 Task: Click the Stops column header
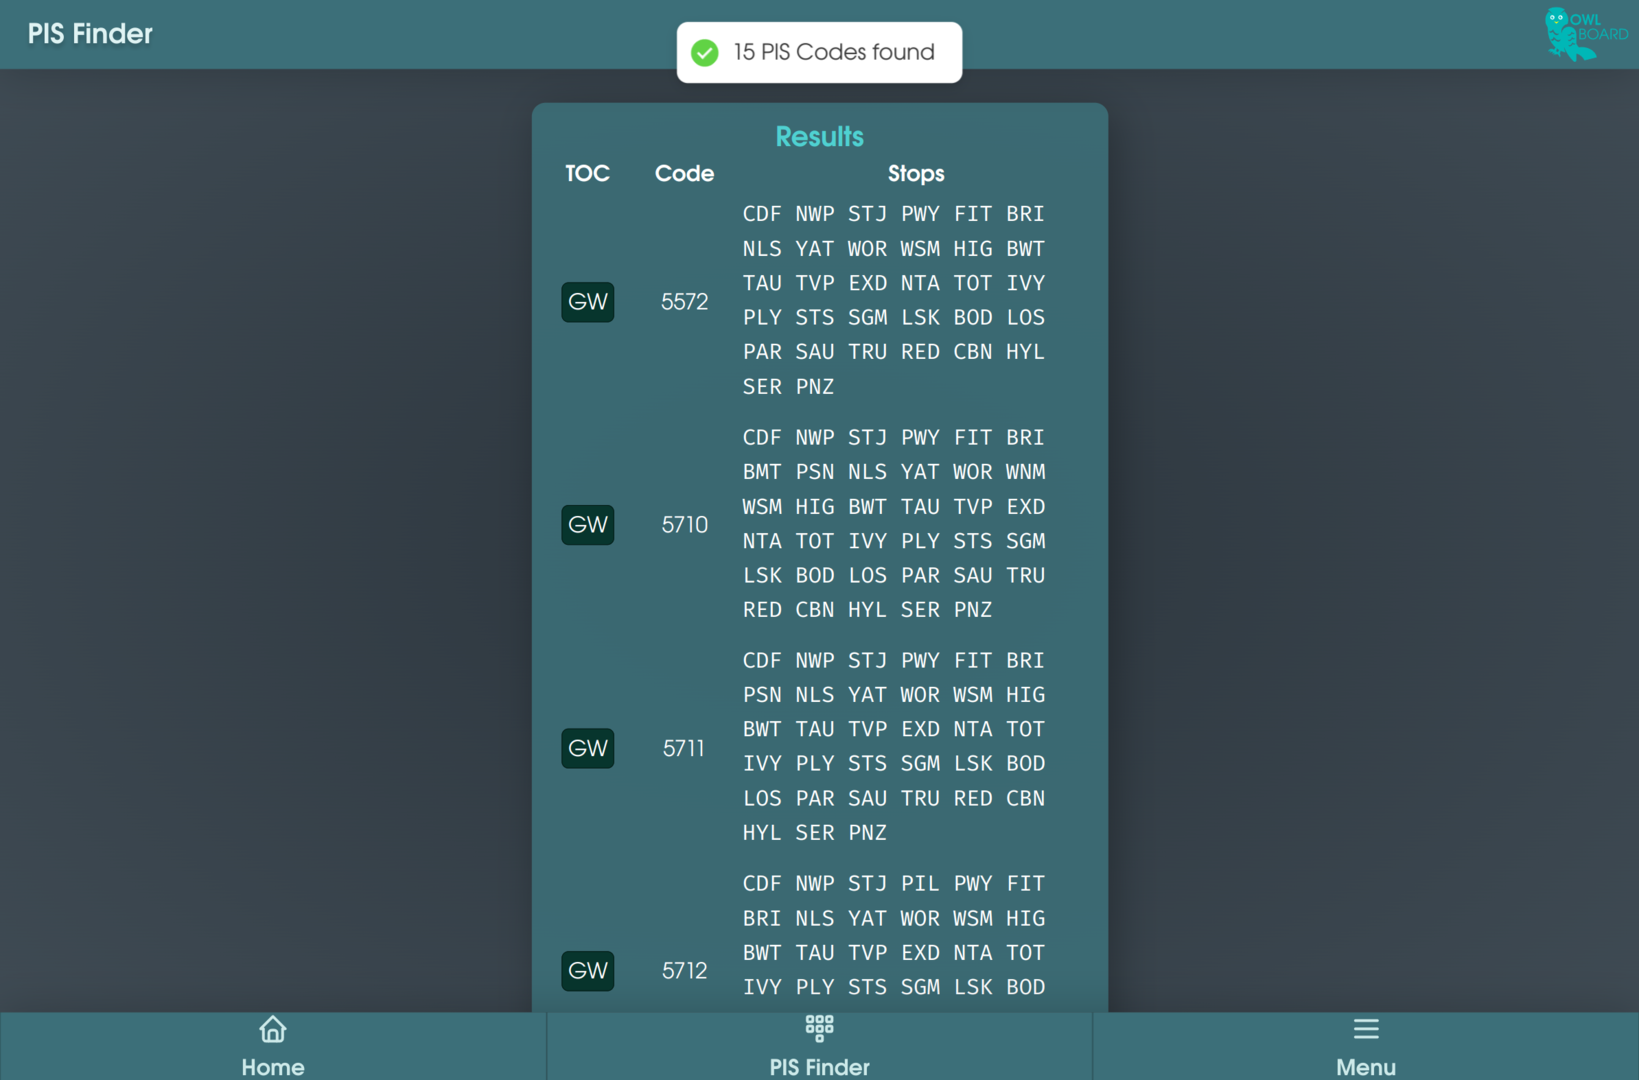pos(915,174)
